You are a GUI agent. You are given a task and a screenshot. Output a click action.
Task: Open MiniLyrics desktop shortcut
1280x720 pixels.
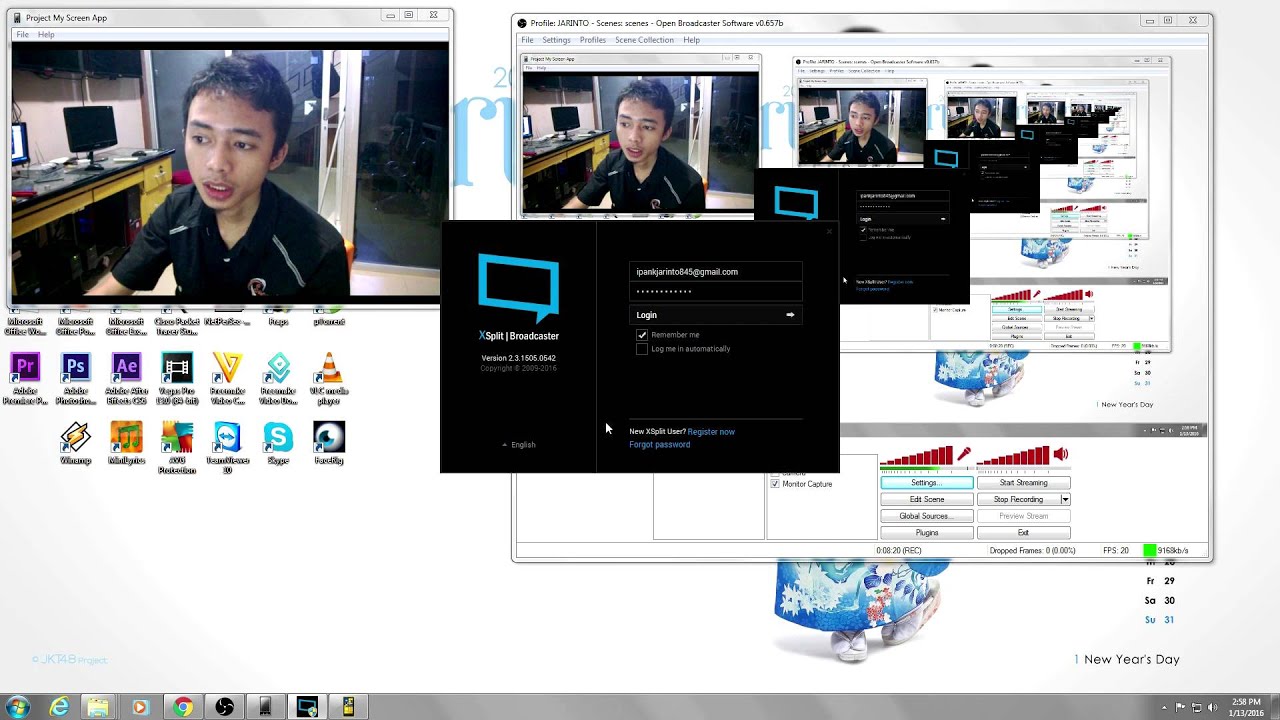[126, 443]
